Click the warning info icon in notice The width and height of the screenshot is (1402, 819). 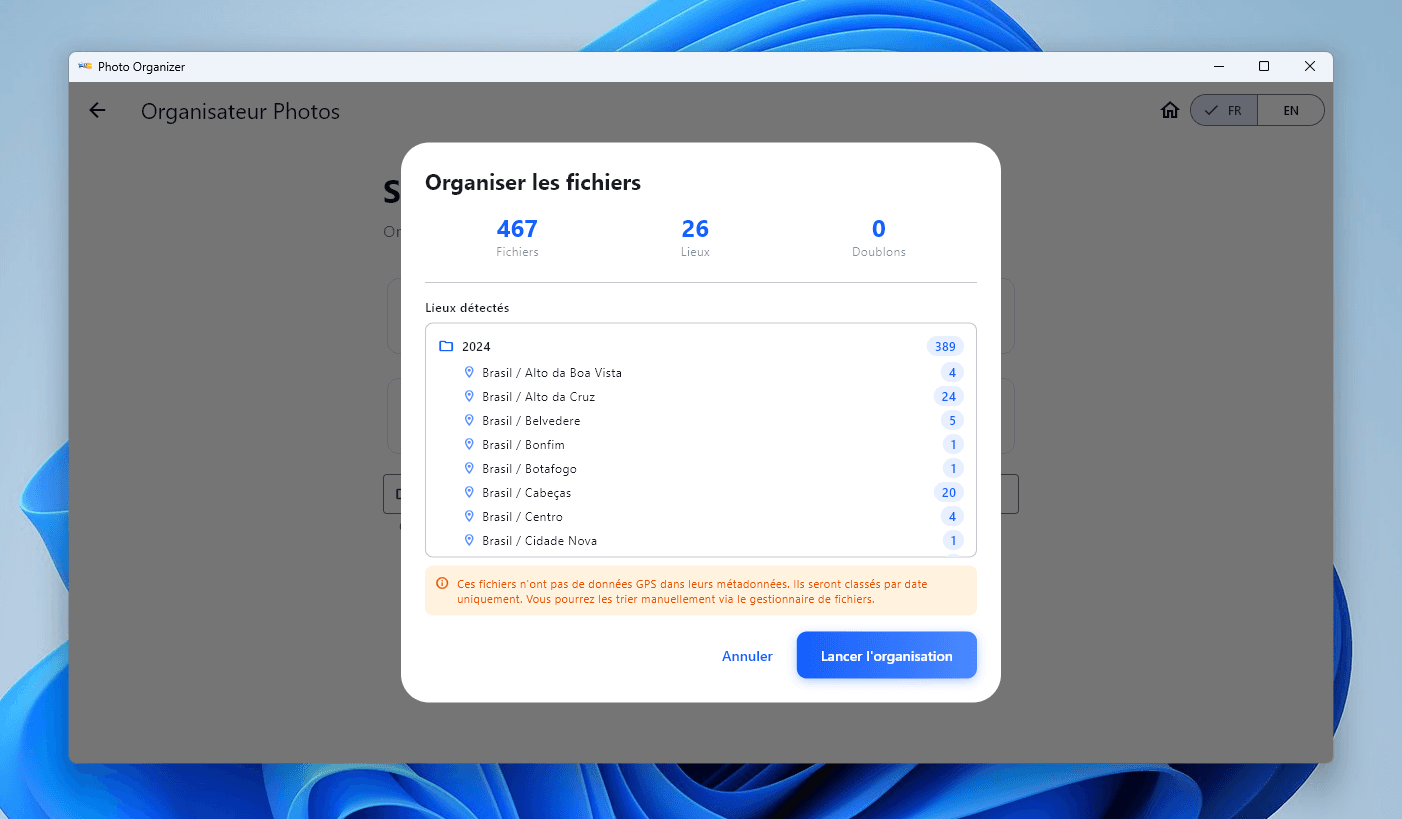442,583
